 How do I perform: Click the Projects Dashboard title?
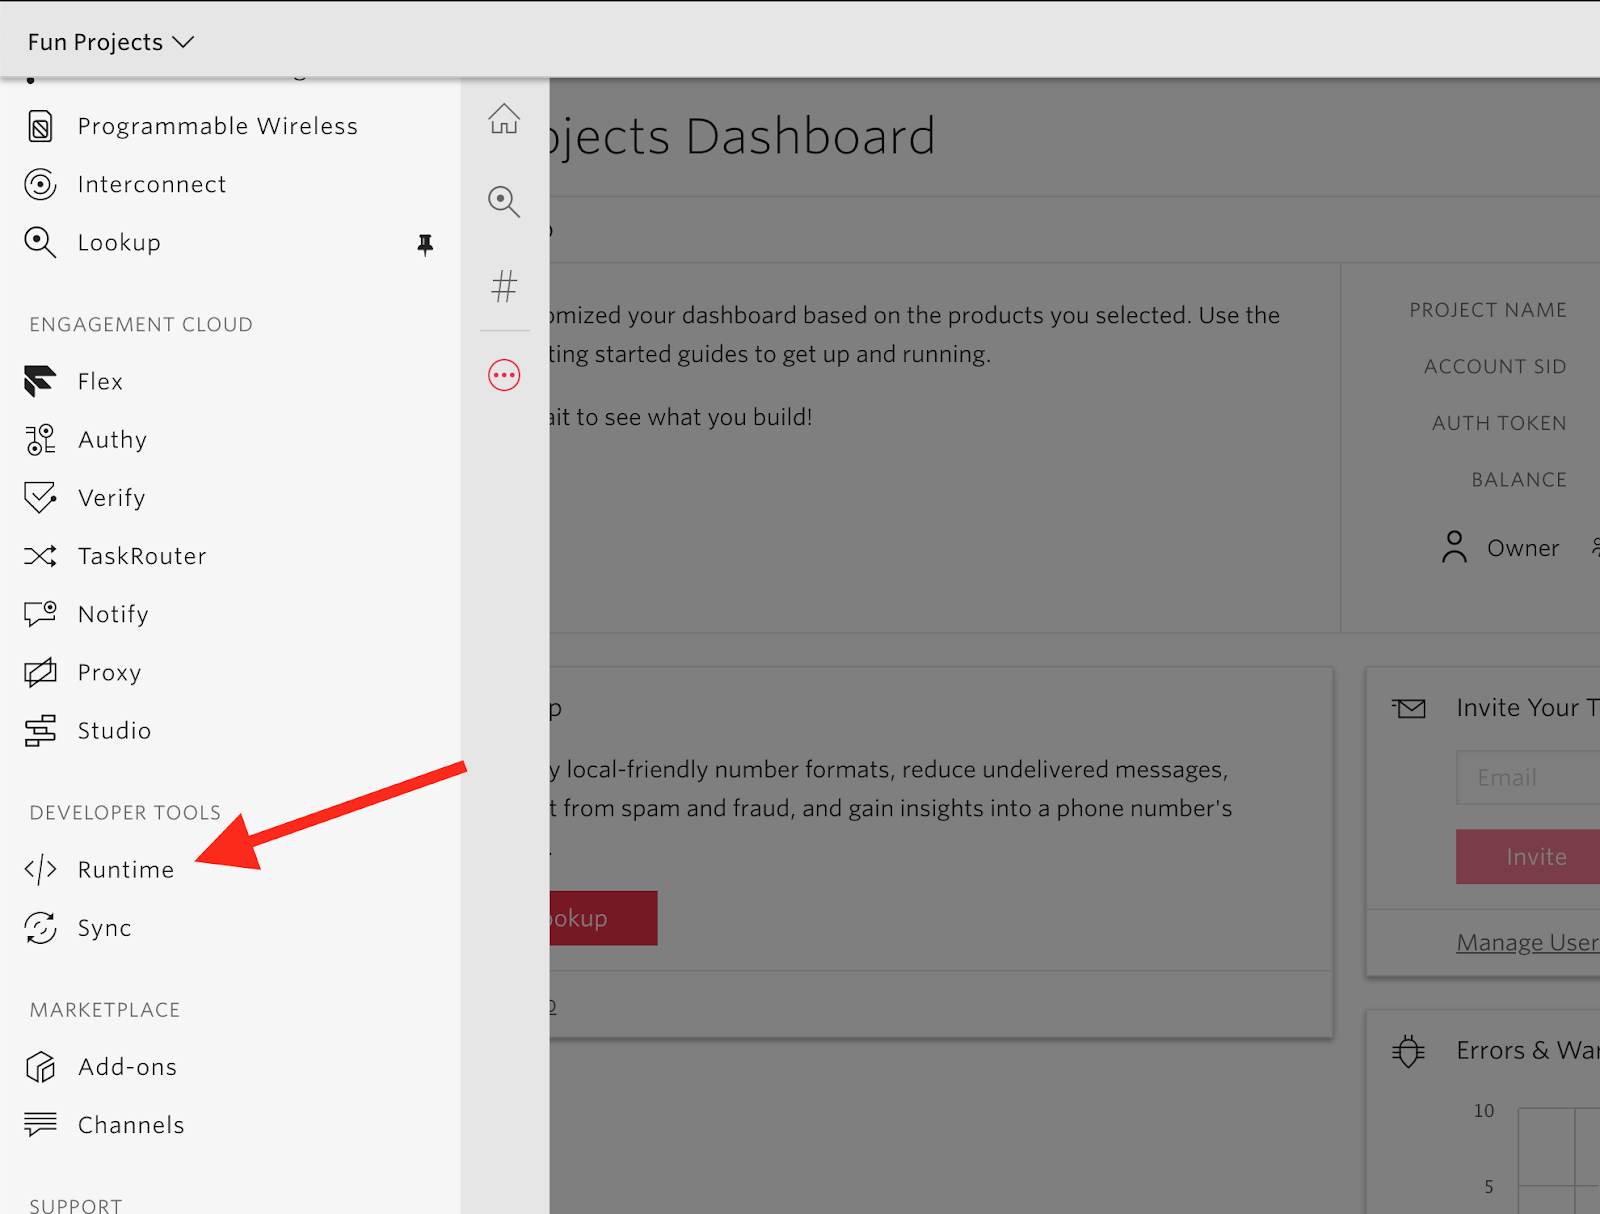point(742,136)
